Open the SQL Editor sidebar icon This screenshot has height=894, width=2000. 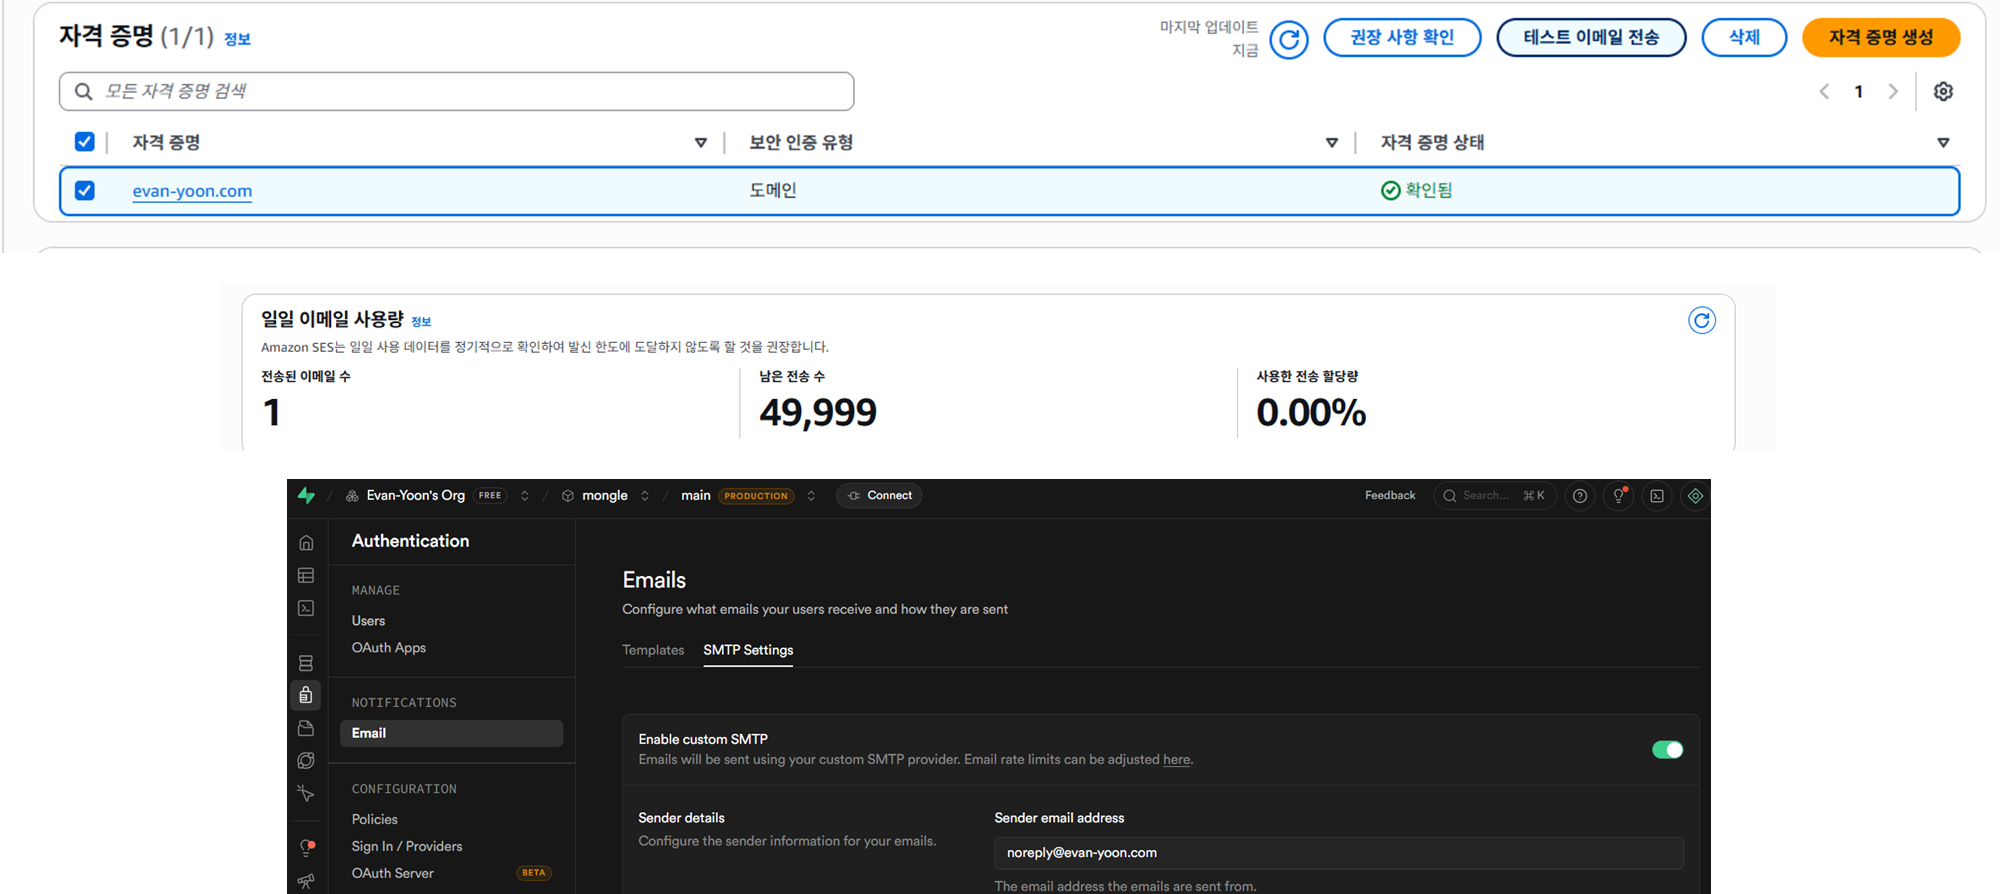tap(306, 608)
